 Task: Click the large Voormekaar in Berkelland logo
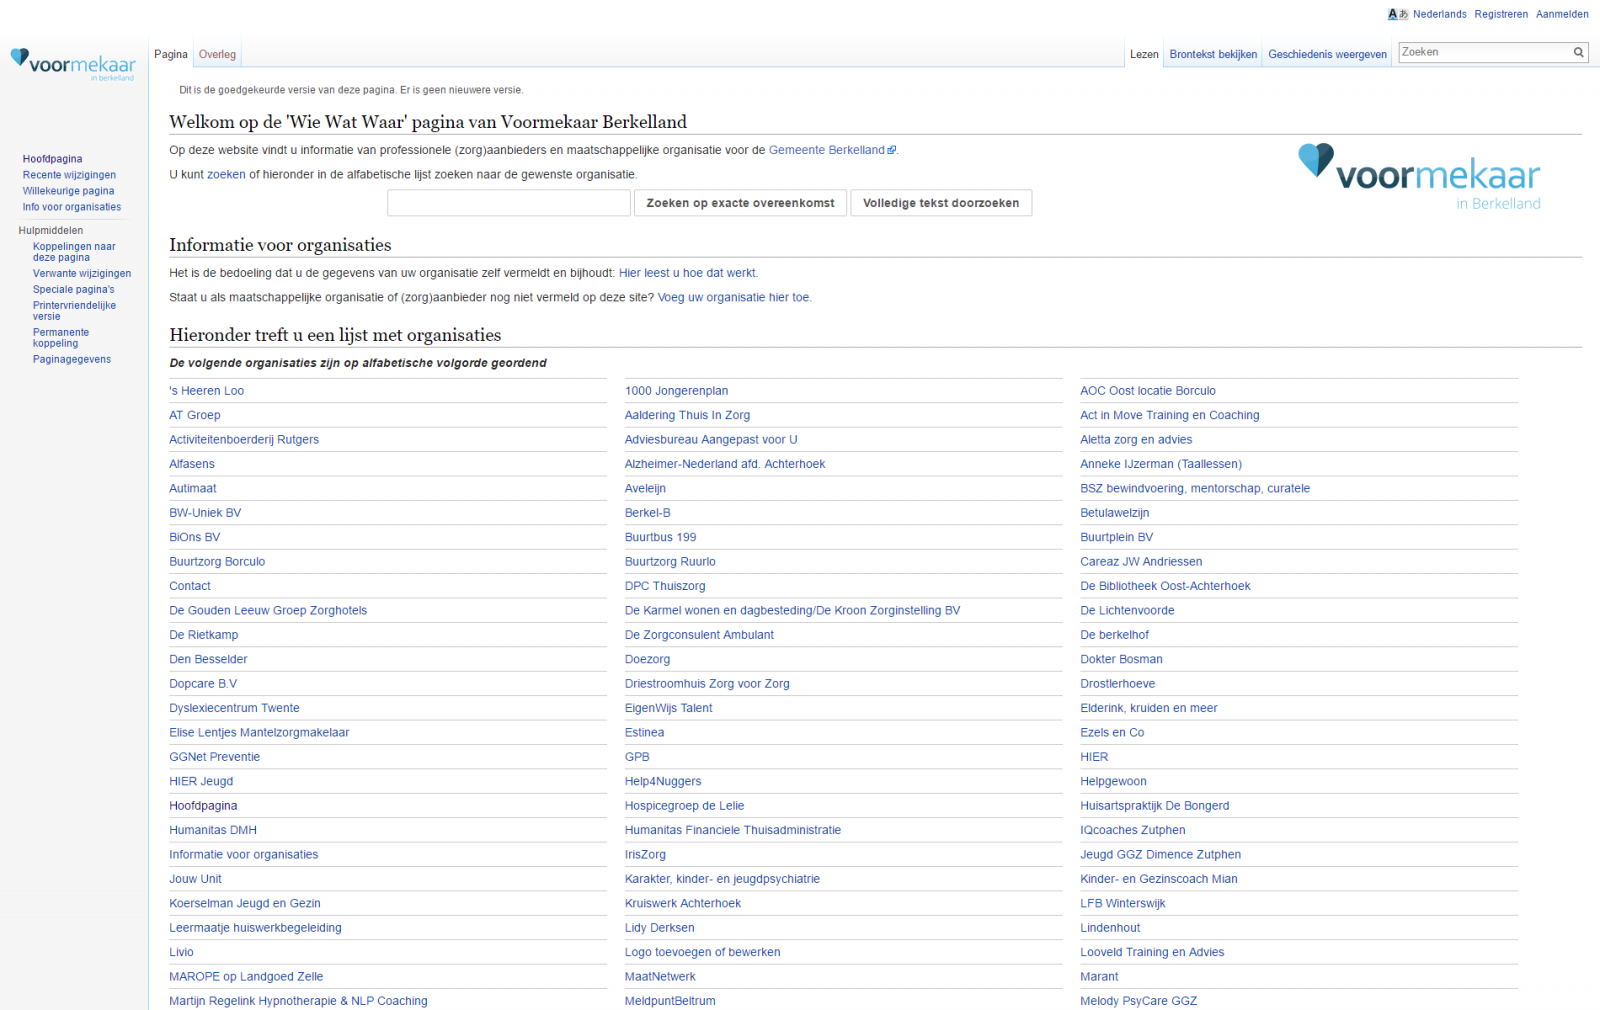(x=1419, y=176)
